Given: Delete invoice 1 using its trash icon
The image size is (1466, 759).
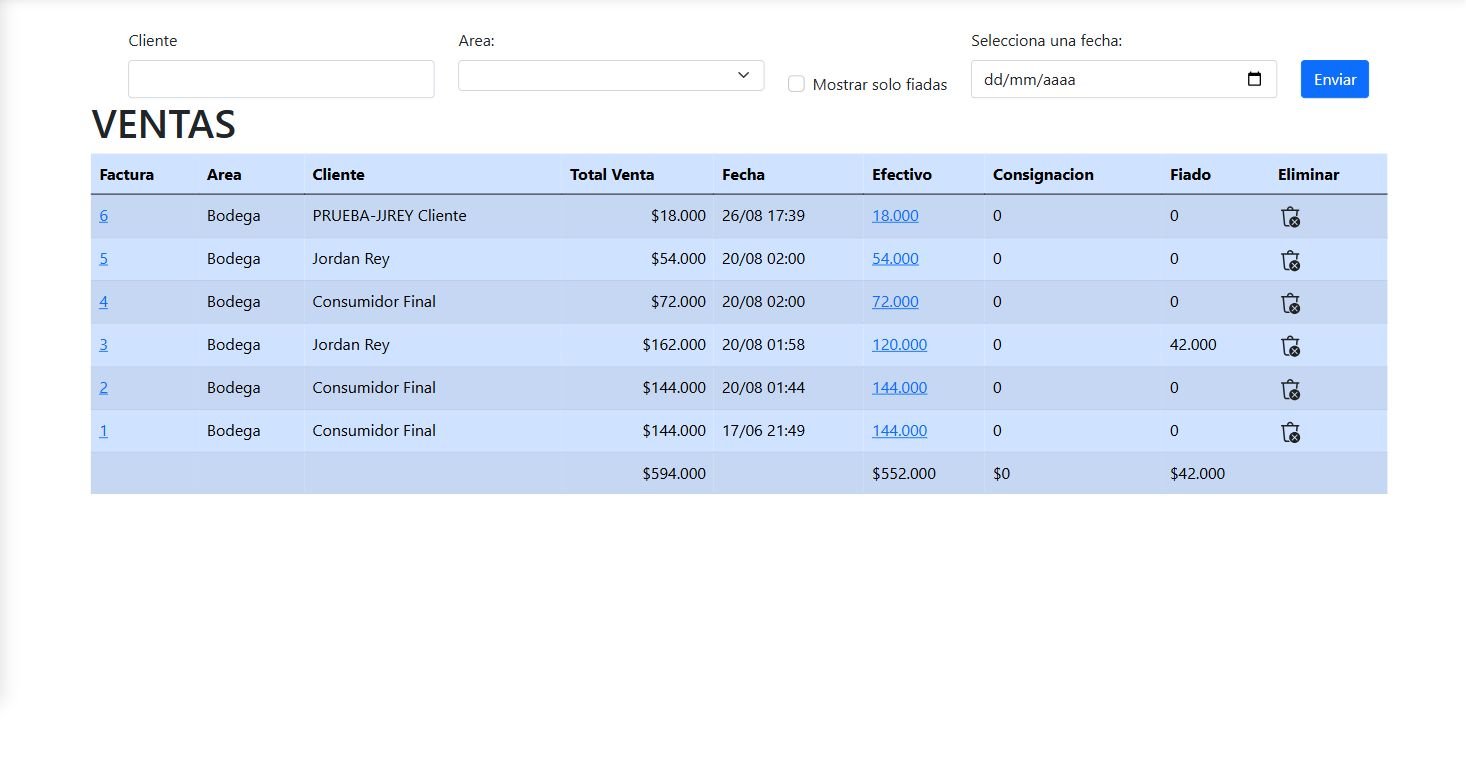Looking at the screenshot, I should [1290, 432].
